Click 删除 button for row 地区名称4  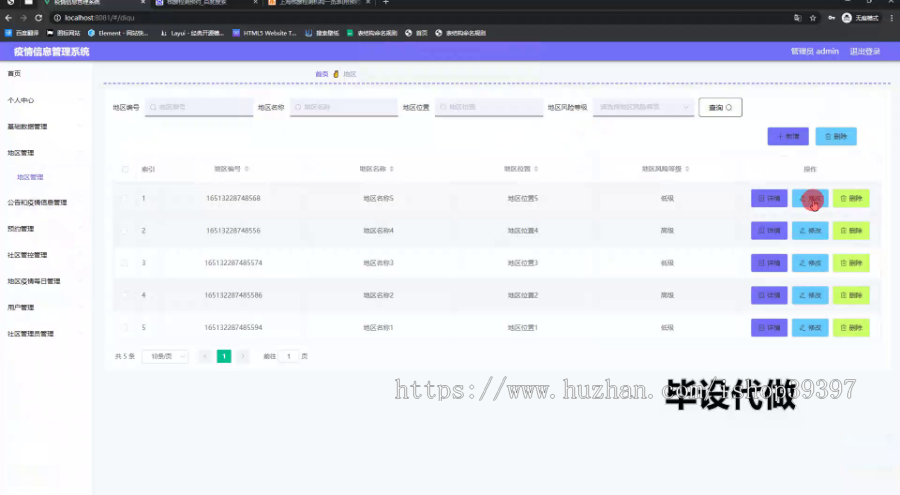851,230
